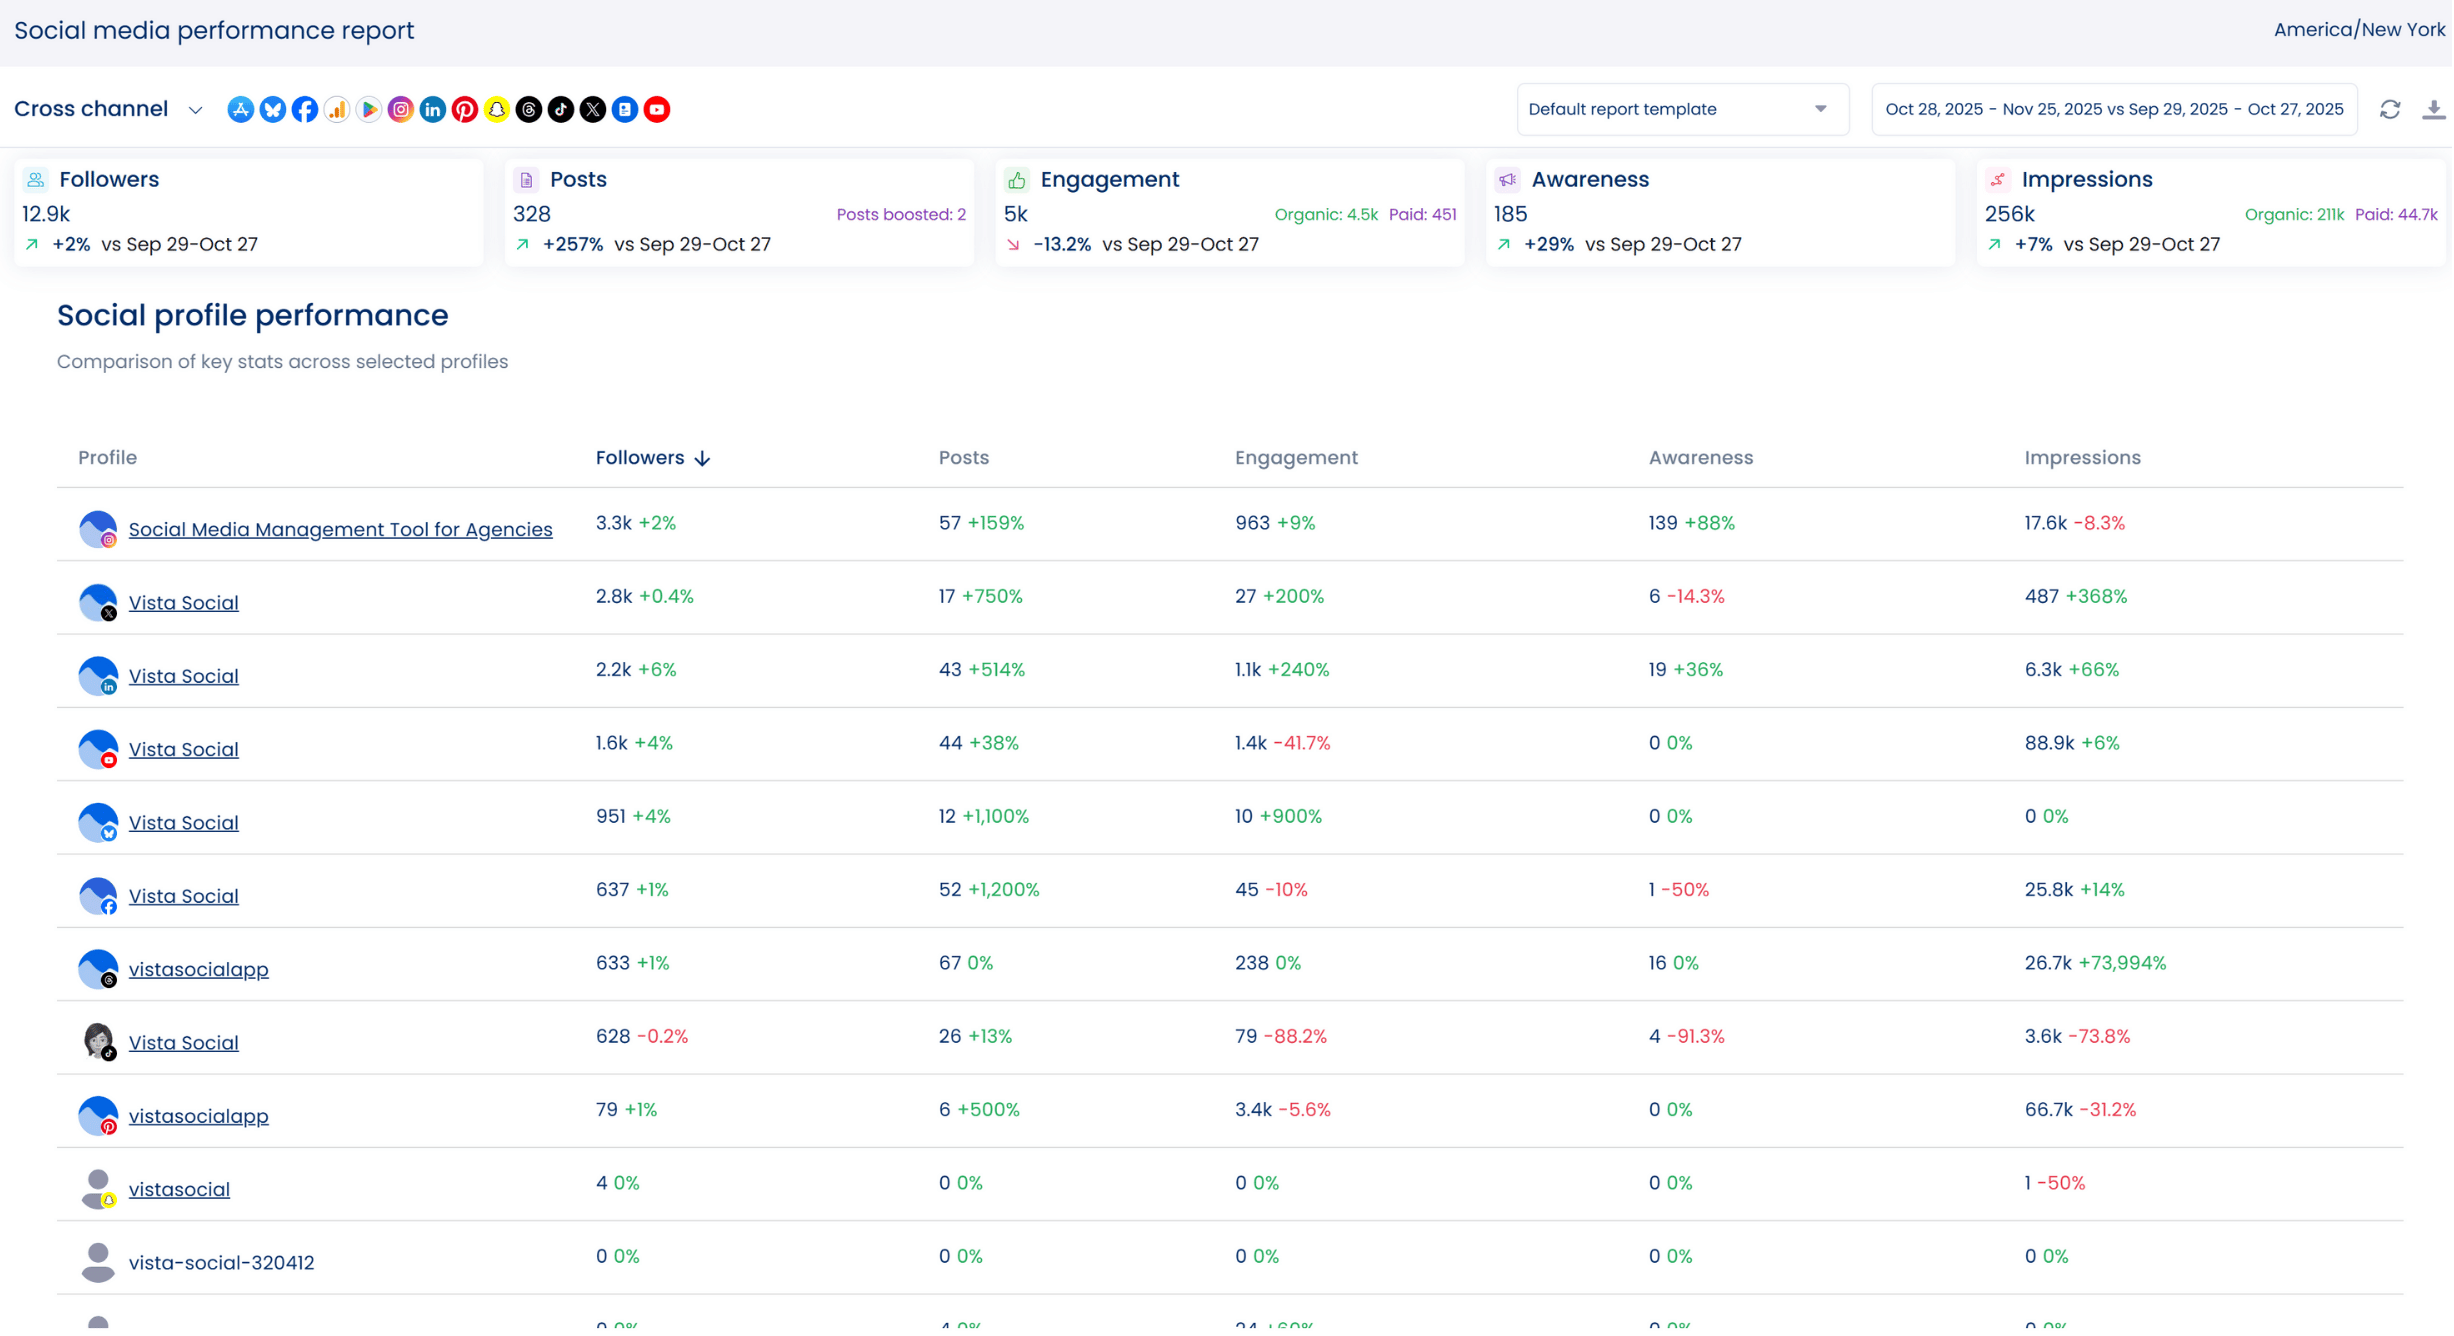Viewport: 2454px width, 1336px height.
Task: Select the Snapchat ghost channel icon
Action: (x=497, y=110)
